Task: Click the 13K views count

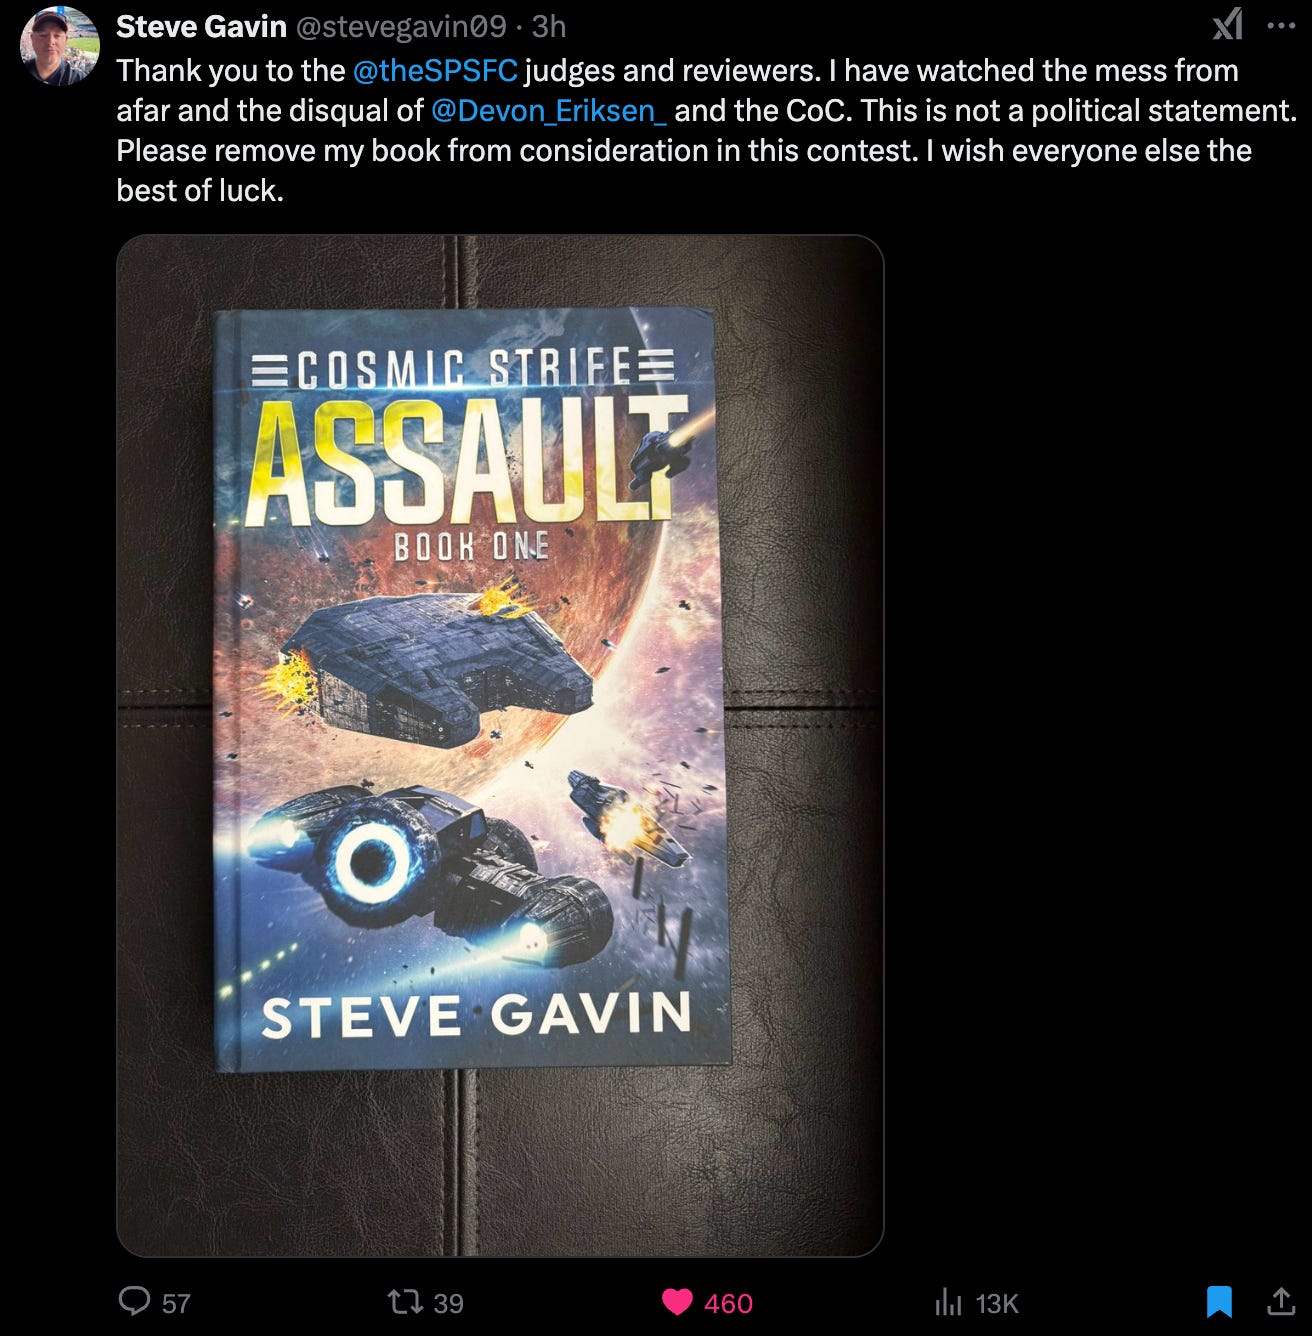Action: 996,1303
